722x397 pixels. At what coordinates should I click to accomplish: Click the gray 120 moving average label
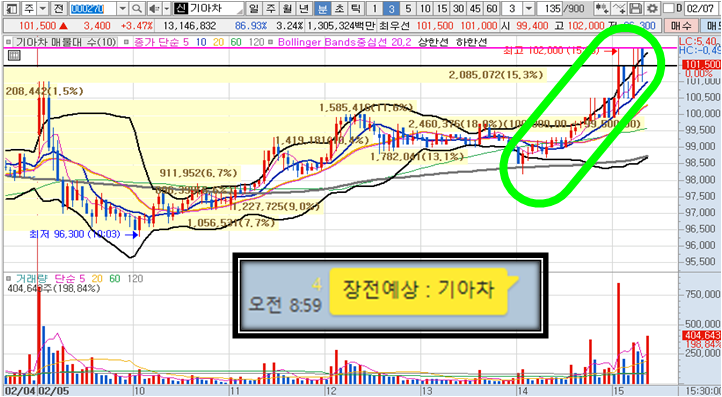point(256,42)
